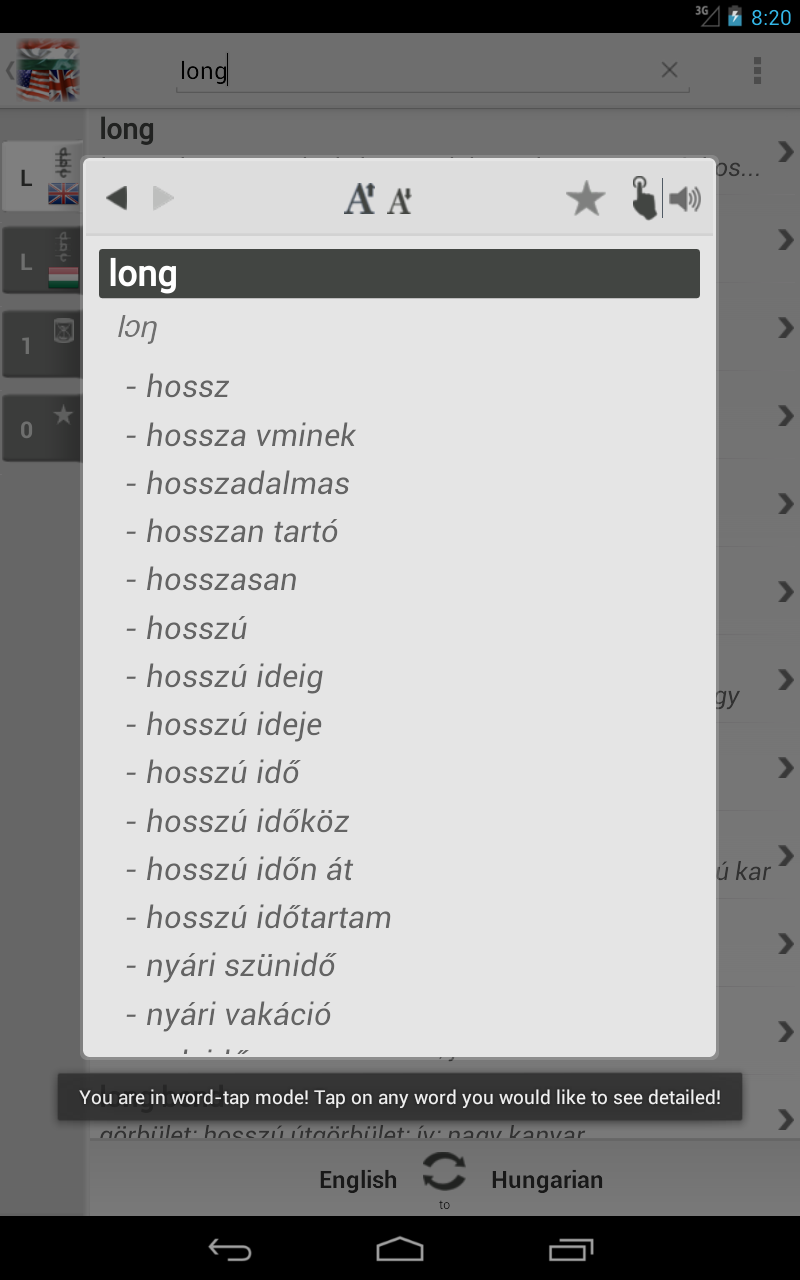Click inside the search input showing 'long'

(400, 70)
